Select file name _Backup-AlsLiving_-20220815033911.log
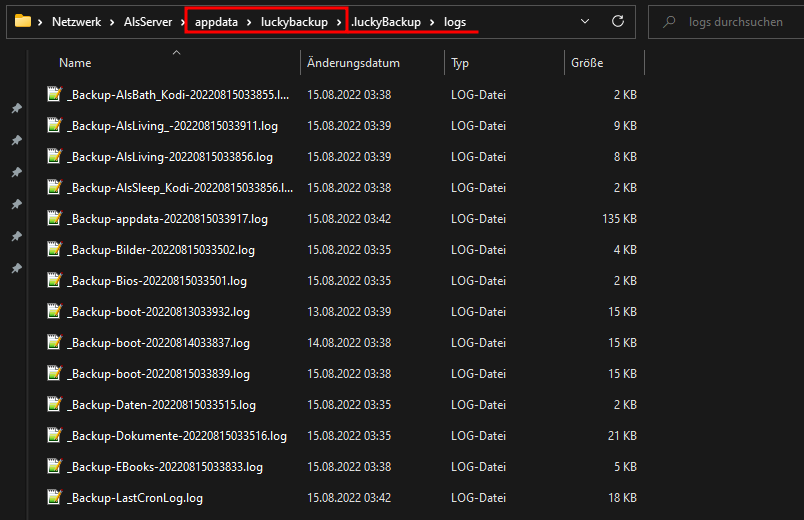The width and height of the screenshot is (804, 520). [172, 126]
